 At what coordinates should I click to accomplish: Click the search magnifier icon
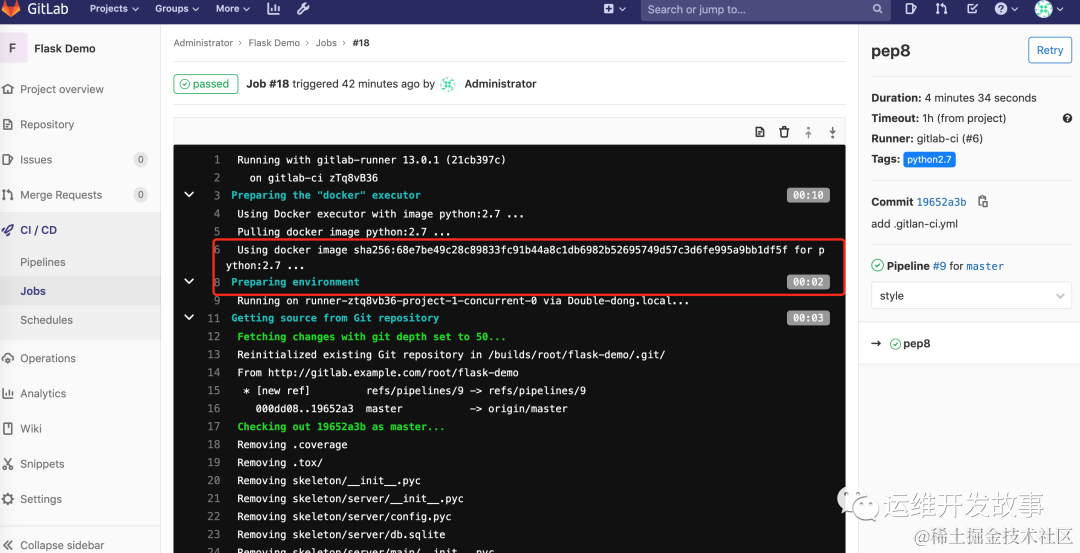[x=877, y=9]
